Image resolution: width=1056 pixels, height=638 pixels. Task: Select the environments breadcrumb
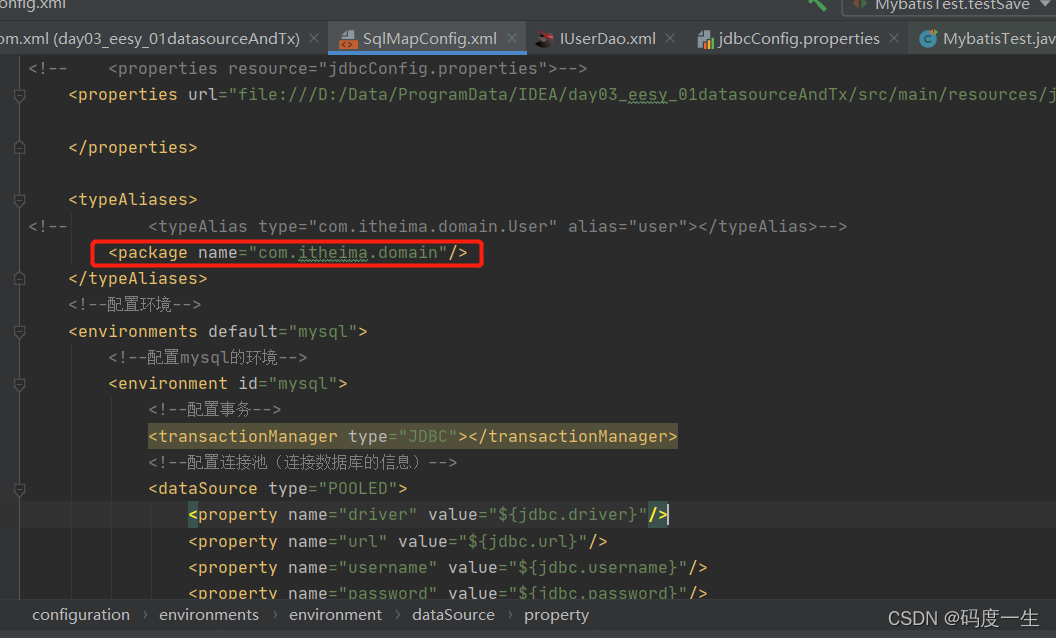pos(209,615)
